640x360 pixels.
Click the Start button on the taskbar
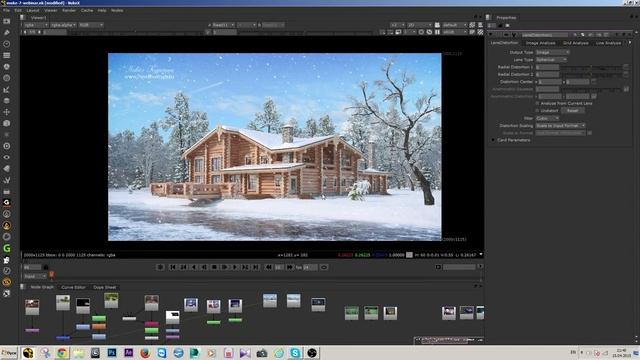(x=9, y=353)
